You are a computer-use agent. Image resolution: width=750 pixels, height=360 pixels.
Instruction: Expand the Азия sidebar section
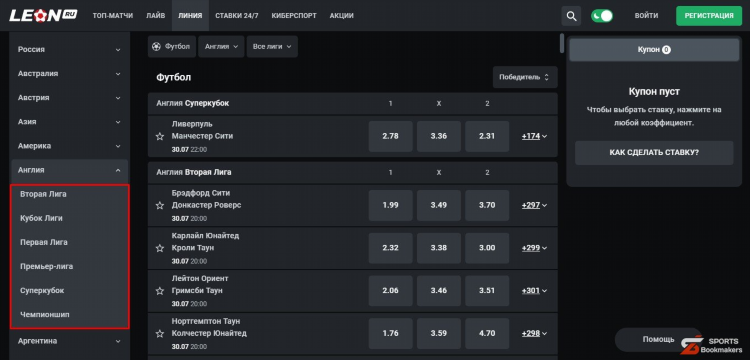[x=69, y=121]
